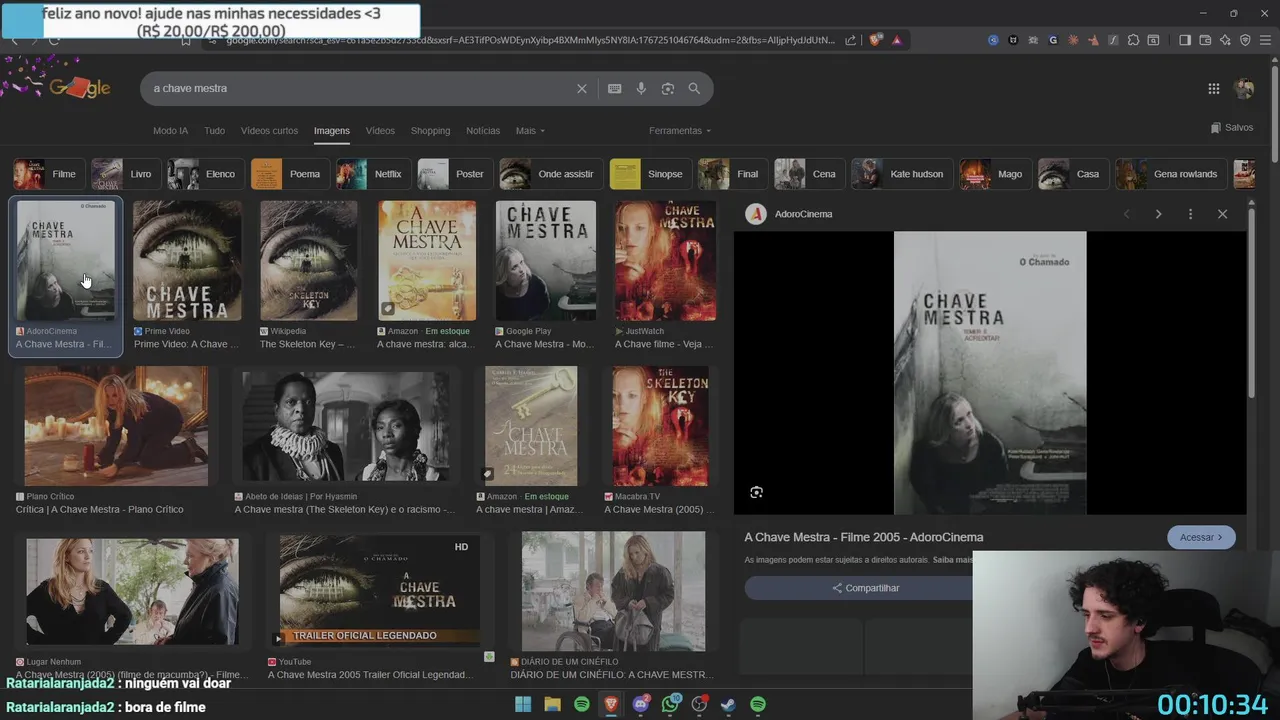Filter images by Poema chip

coord(289,174)
